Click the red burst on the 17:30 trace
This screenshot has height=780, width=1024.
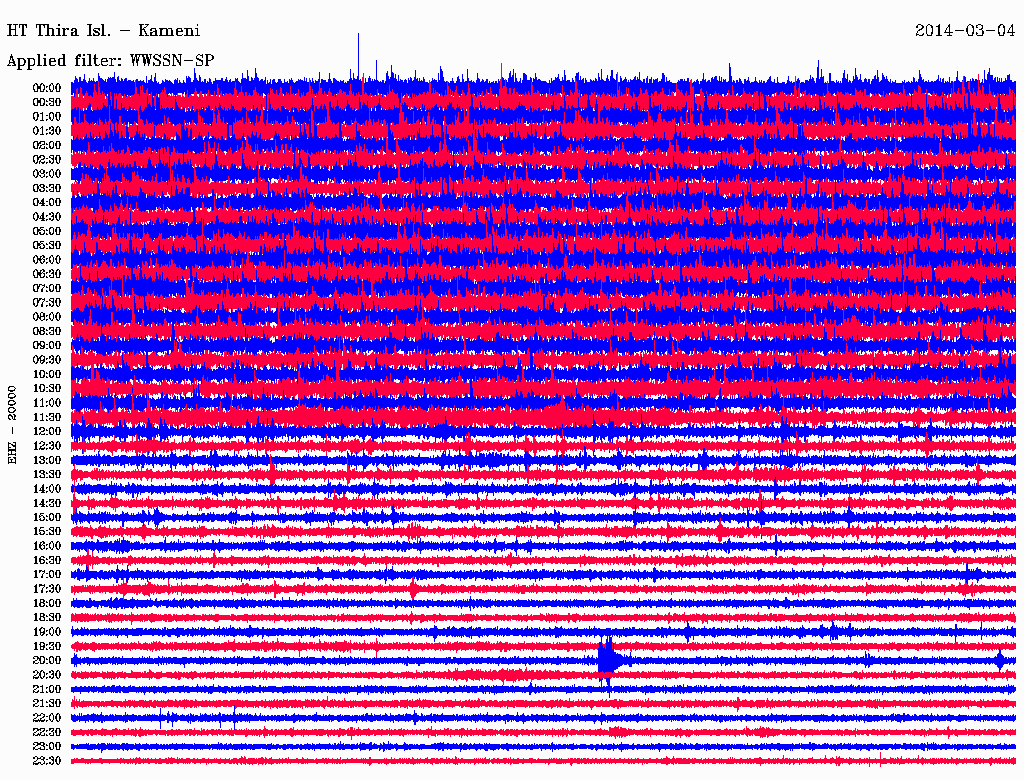(x=413, y=589)
